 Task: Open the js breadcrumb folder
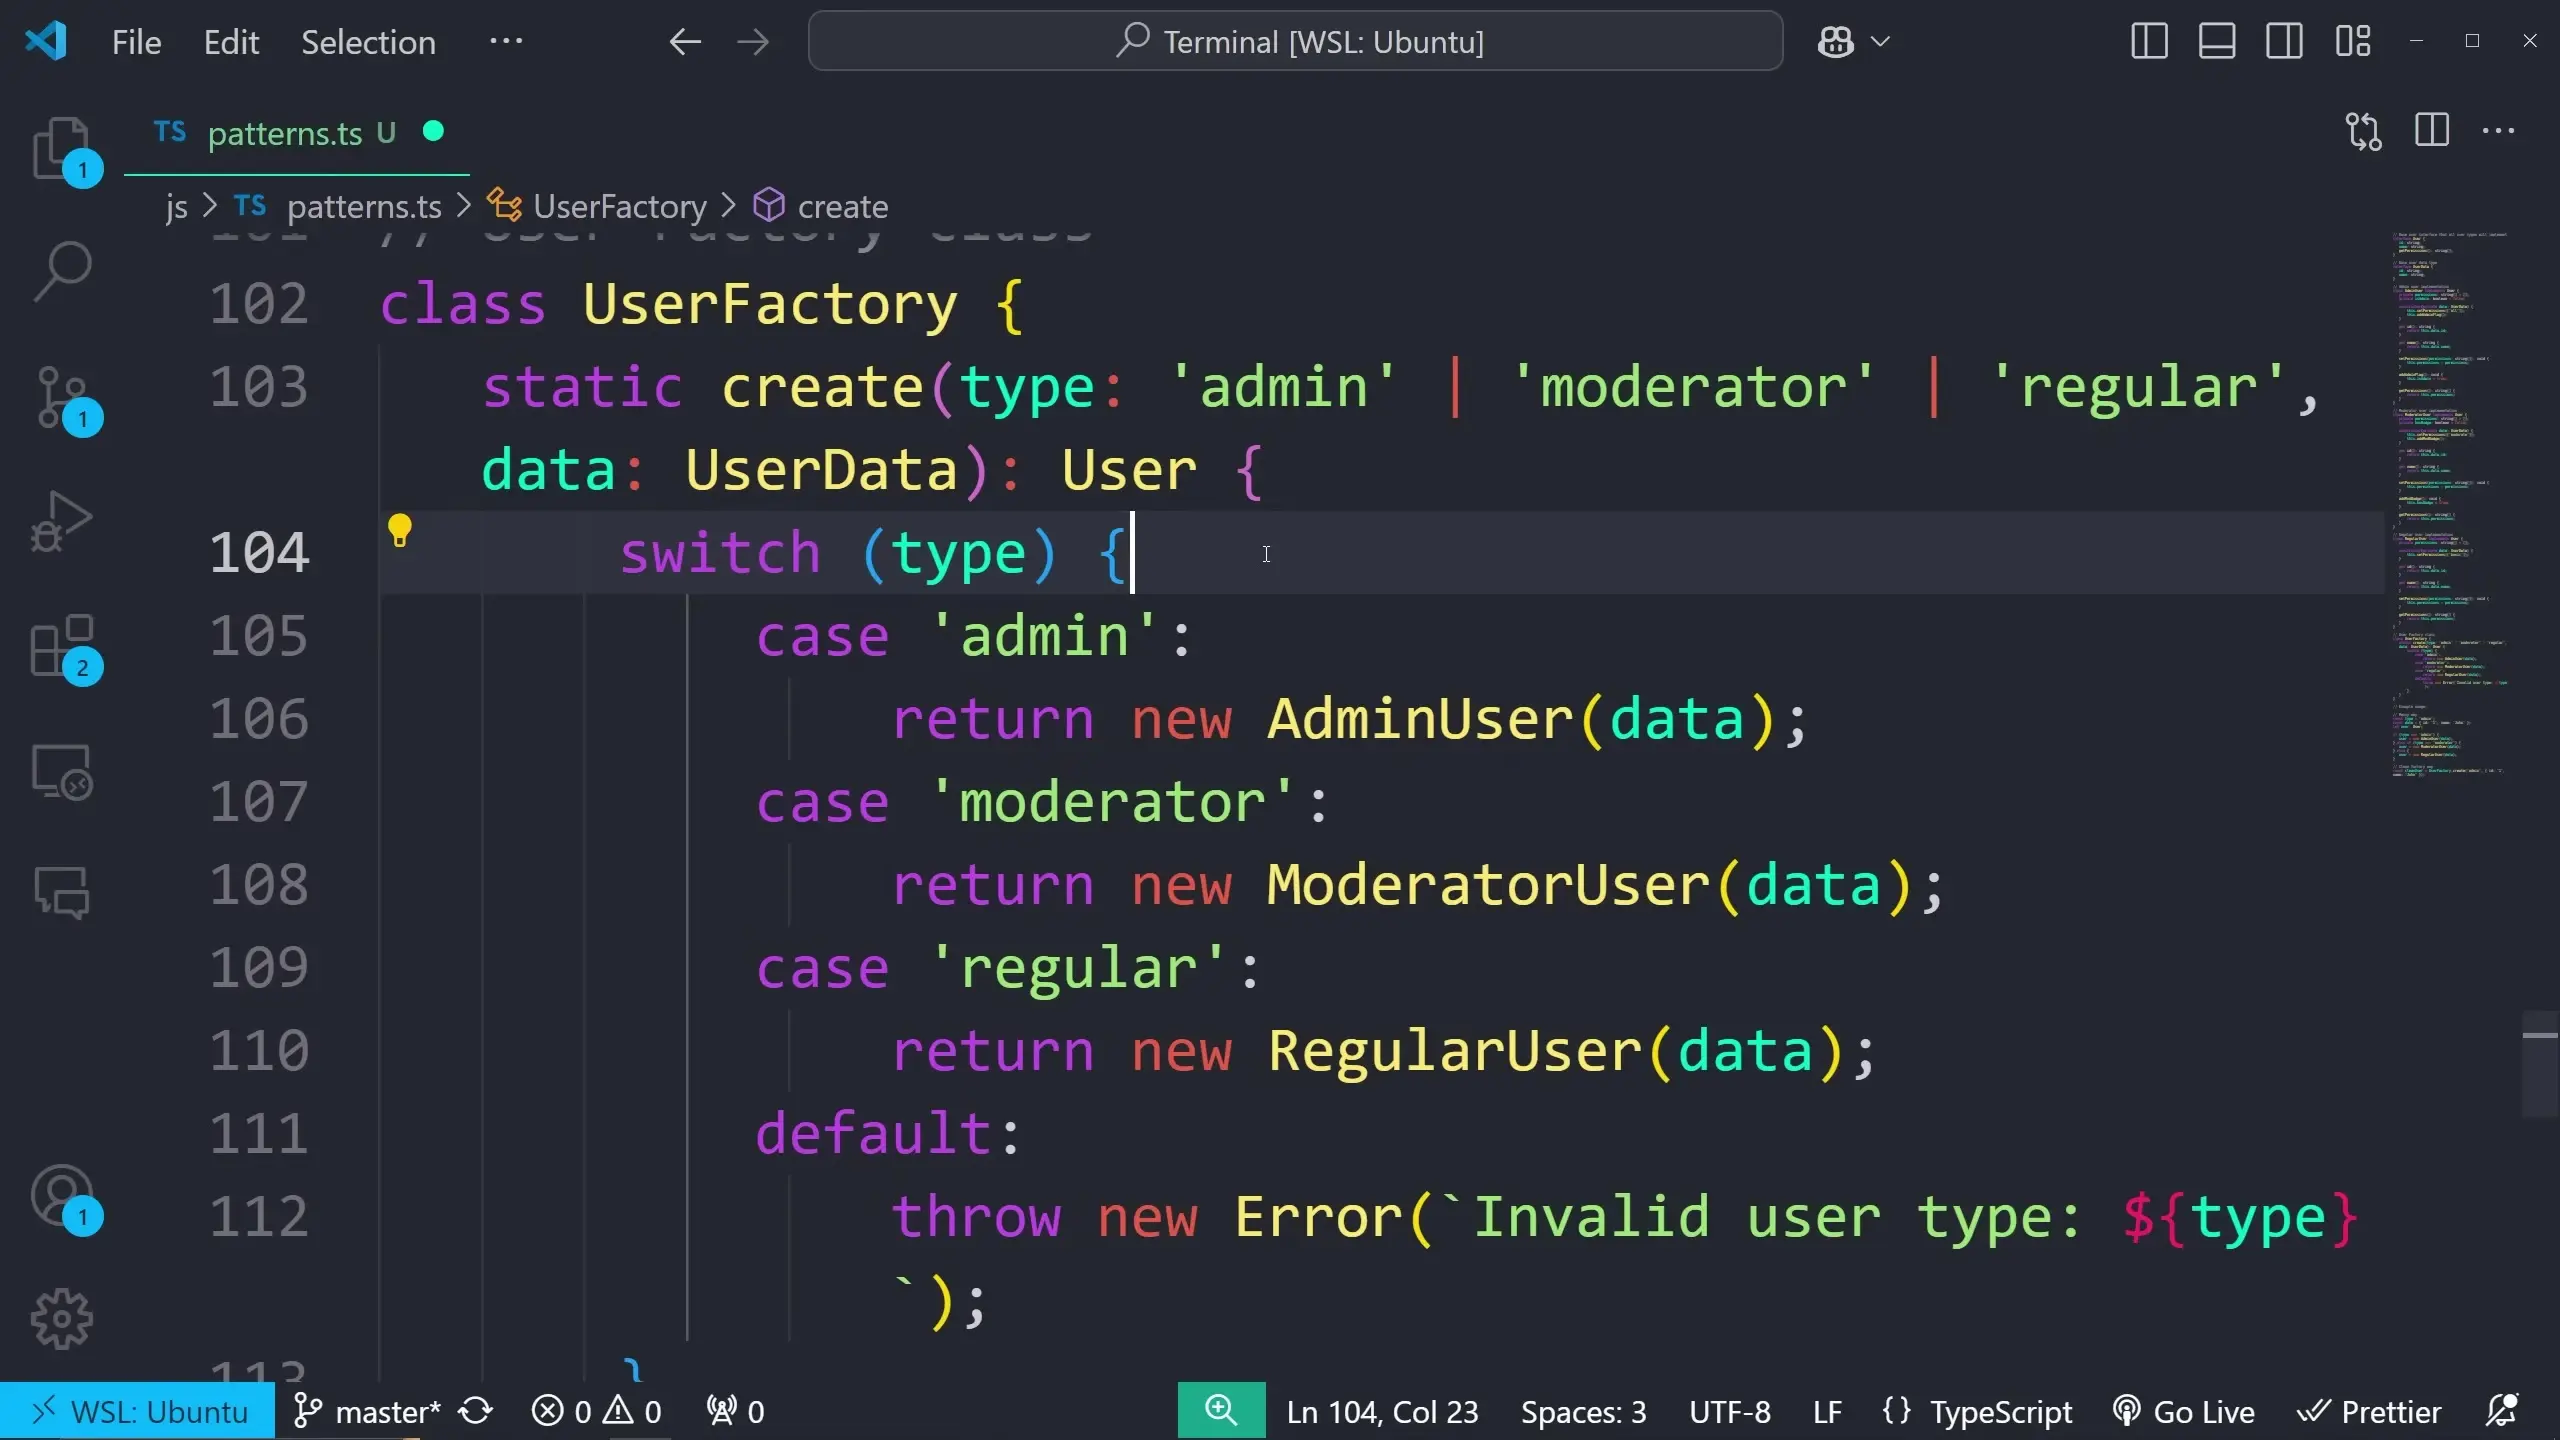coord(177,207)
